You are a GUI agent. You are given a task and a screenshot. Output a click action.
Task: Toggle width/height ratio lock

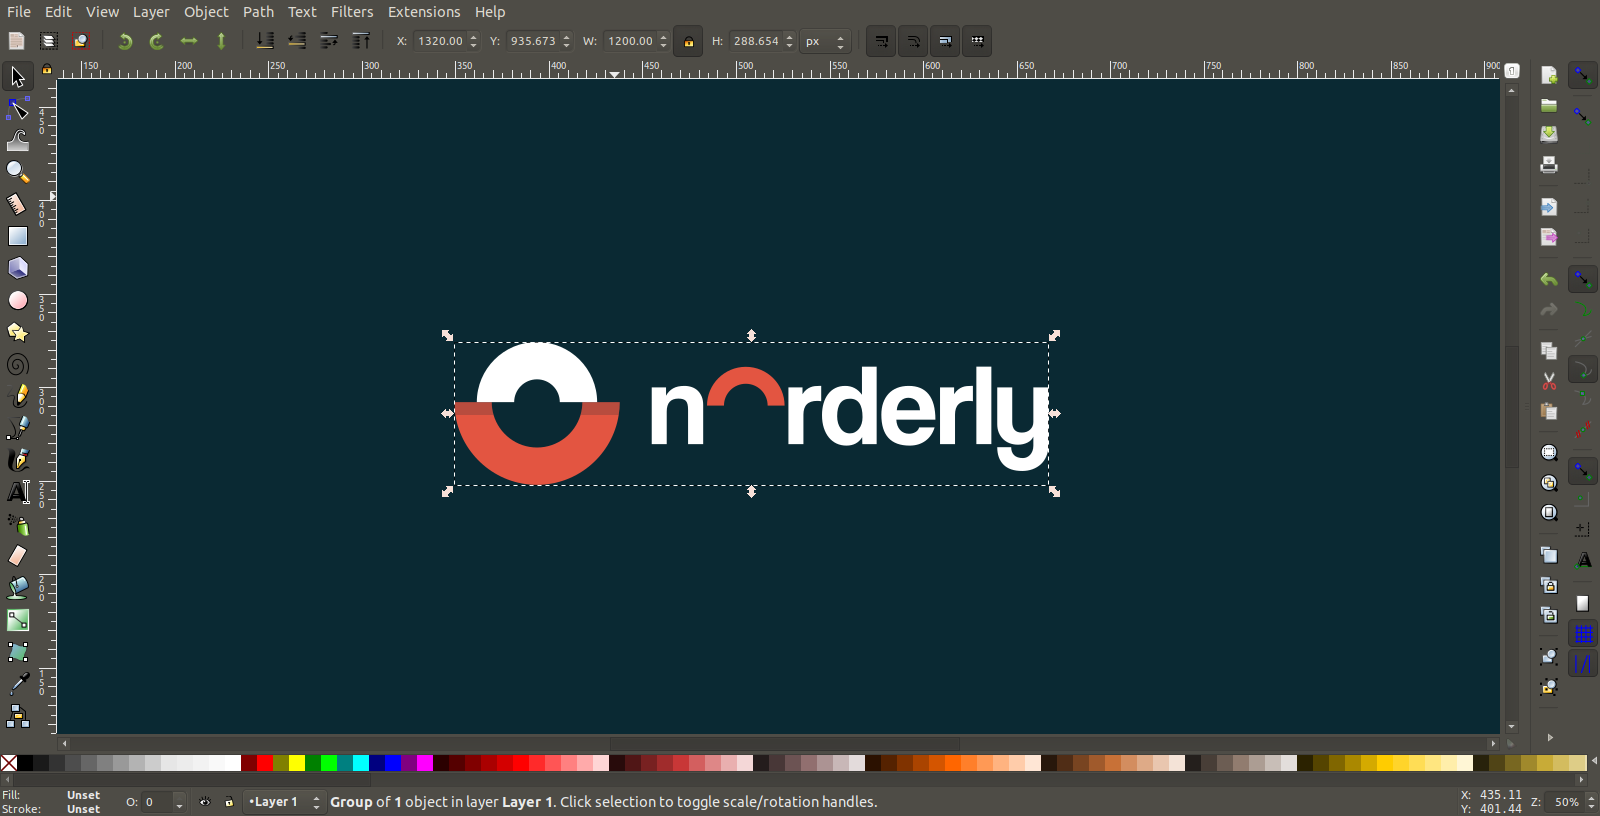[688, 41]
